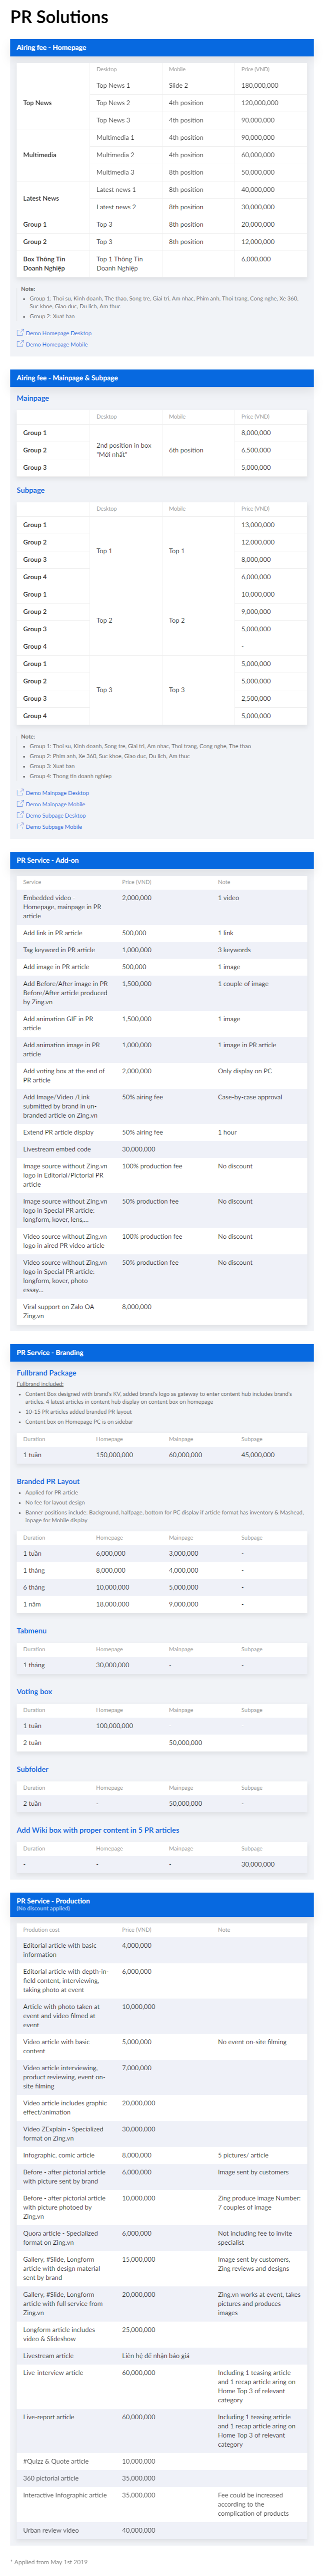Open the Demo Subpage Desktop link
Viewport: 334px width, 2576px height.
coord(55,816)
